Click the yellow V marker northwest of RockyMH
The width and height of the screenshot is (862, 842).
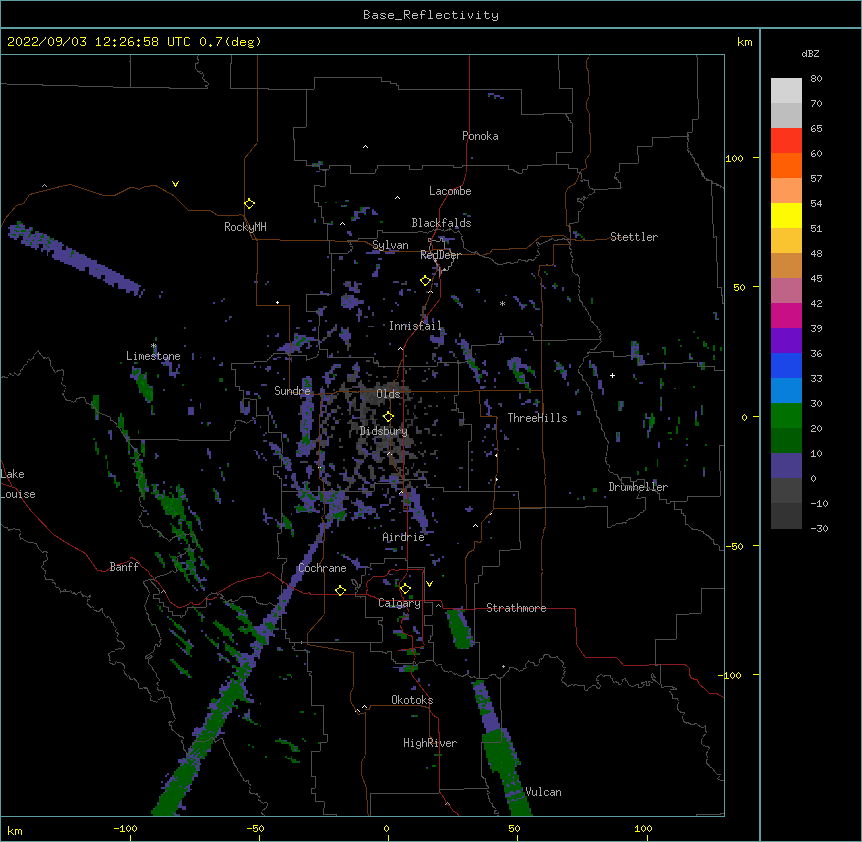(175, 184)
